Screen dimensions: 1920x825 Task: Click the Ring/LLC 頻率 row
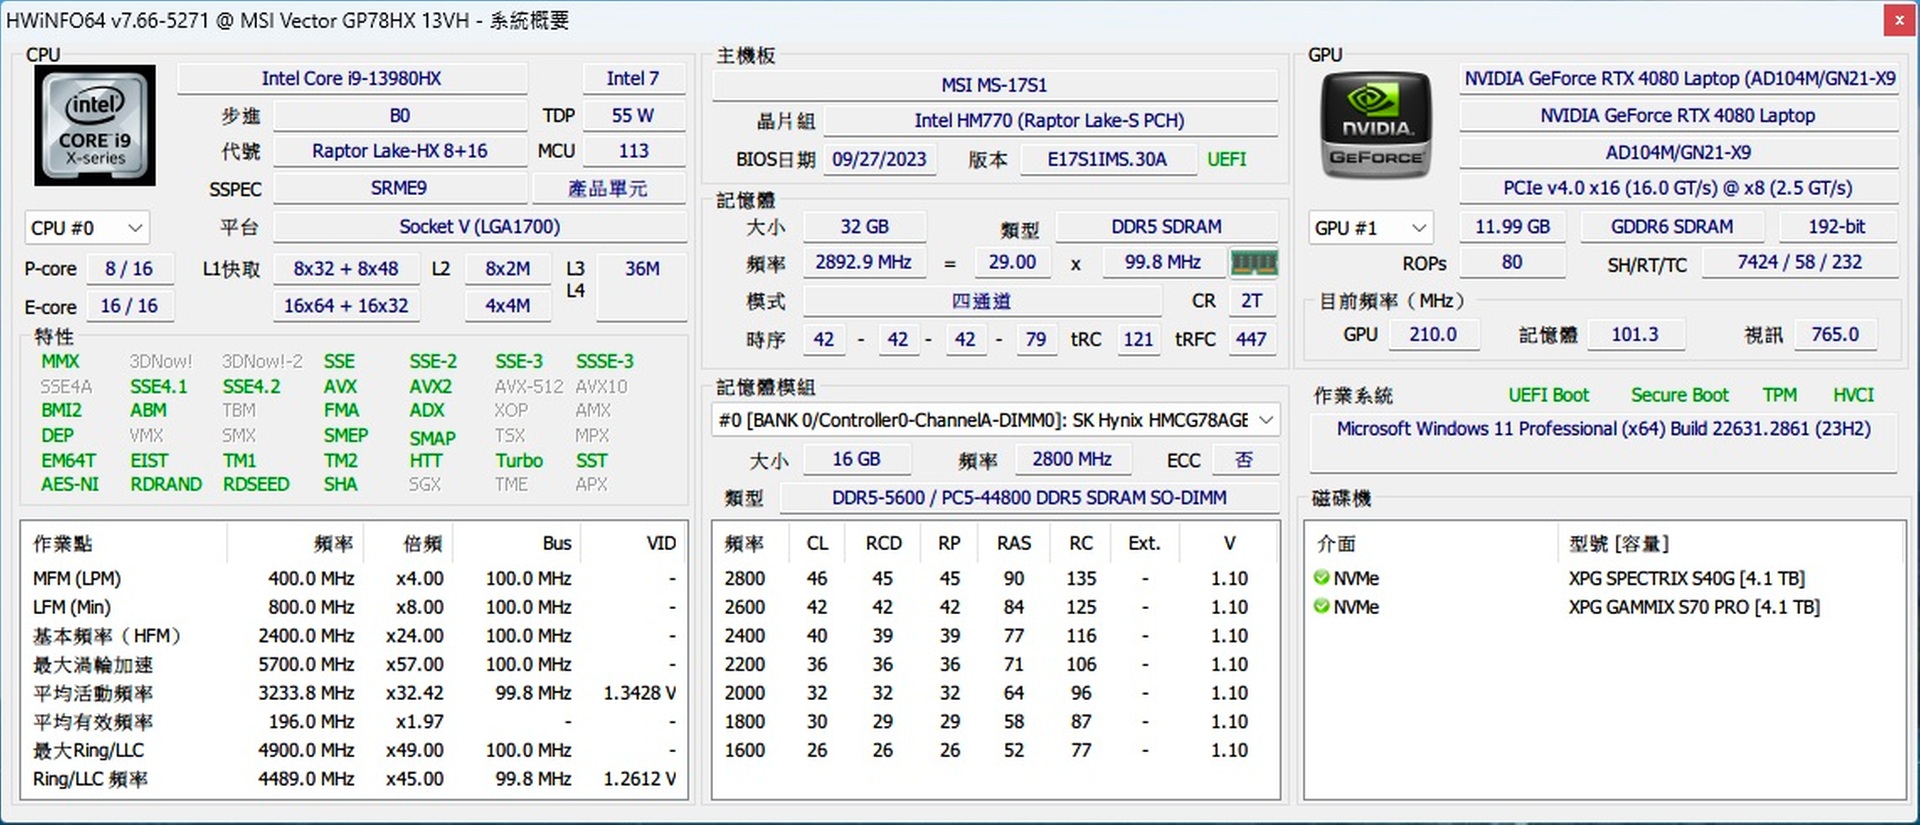point(355,779)
